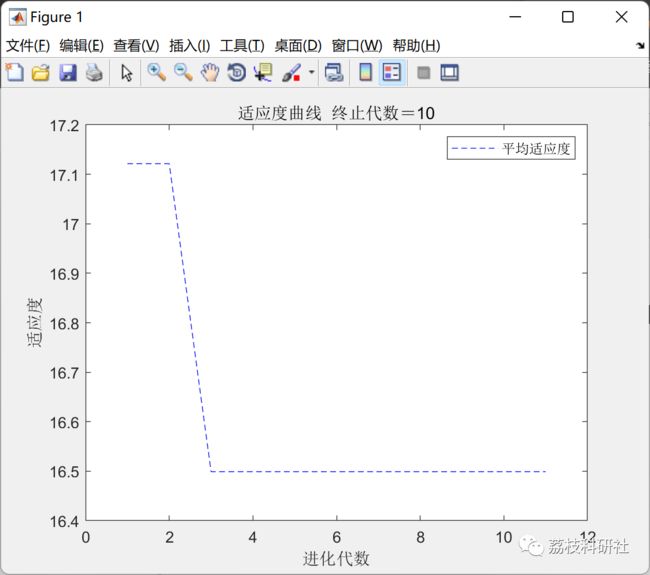Click the y-axis tick label 17.2

64,126
